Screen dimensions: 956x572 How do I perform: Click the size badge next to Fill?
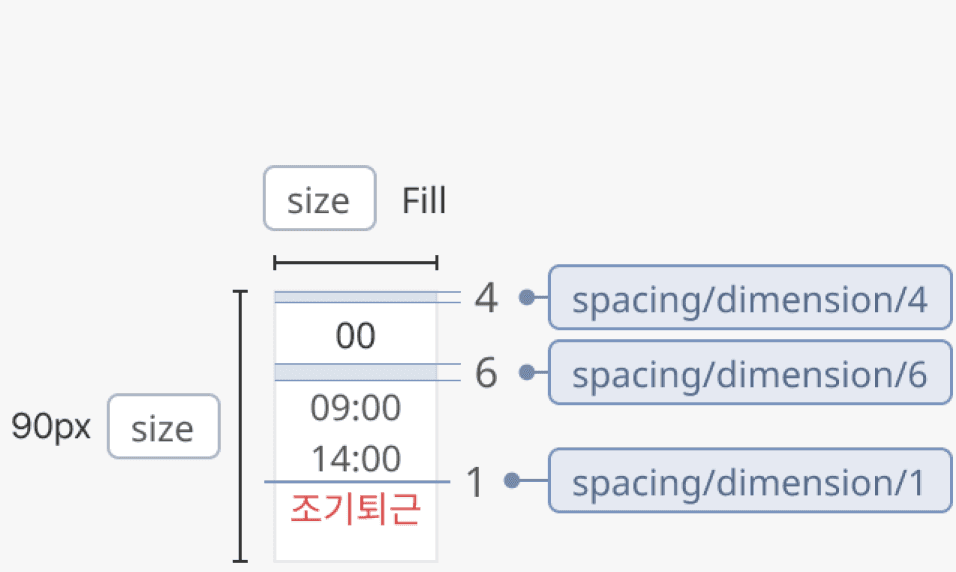point(319,199)
